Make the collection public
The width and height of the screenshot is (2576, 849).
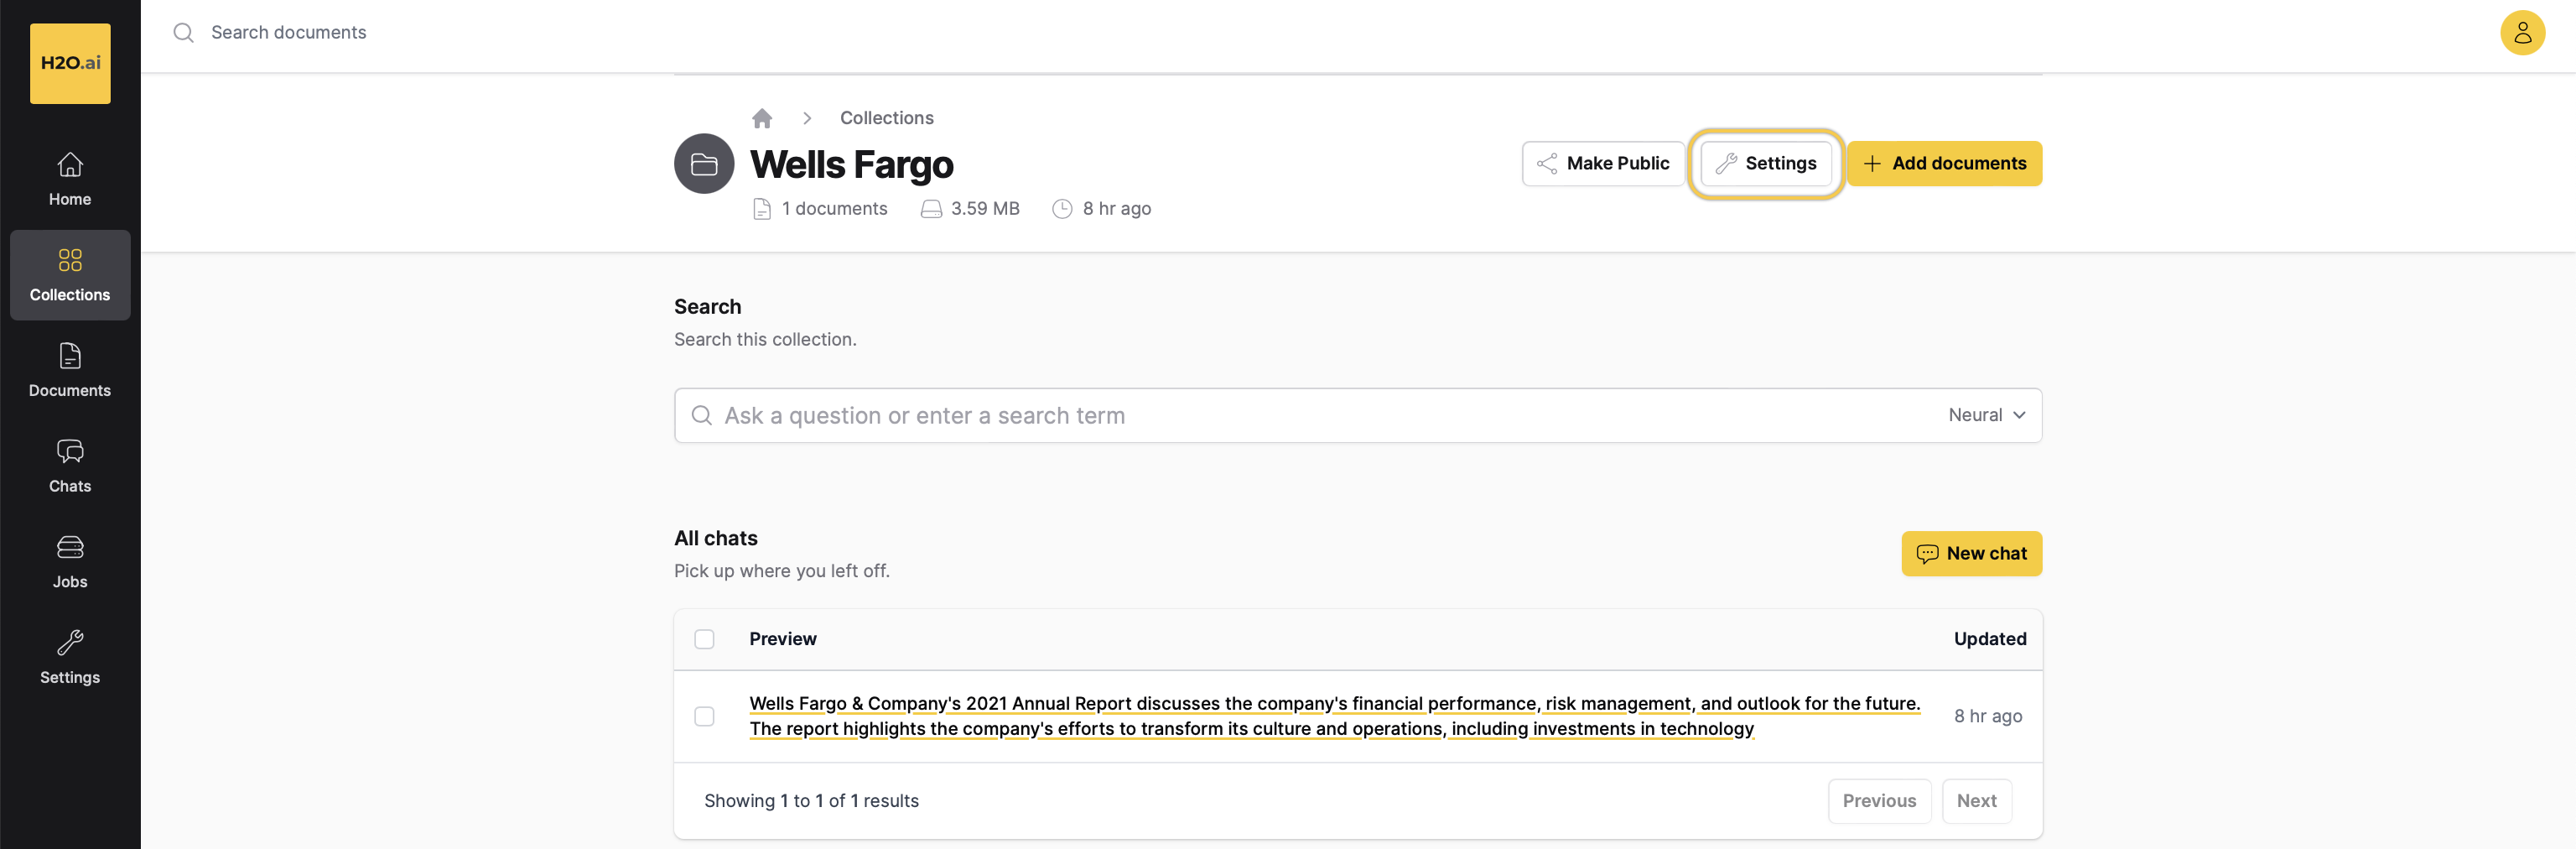(1603, 163)
